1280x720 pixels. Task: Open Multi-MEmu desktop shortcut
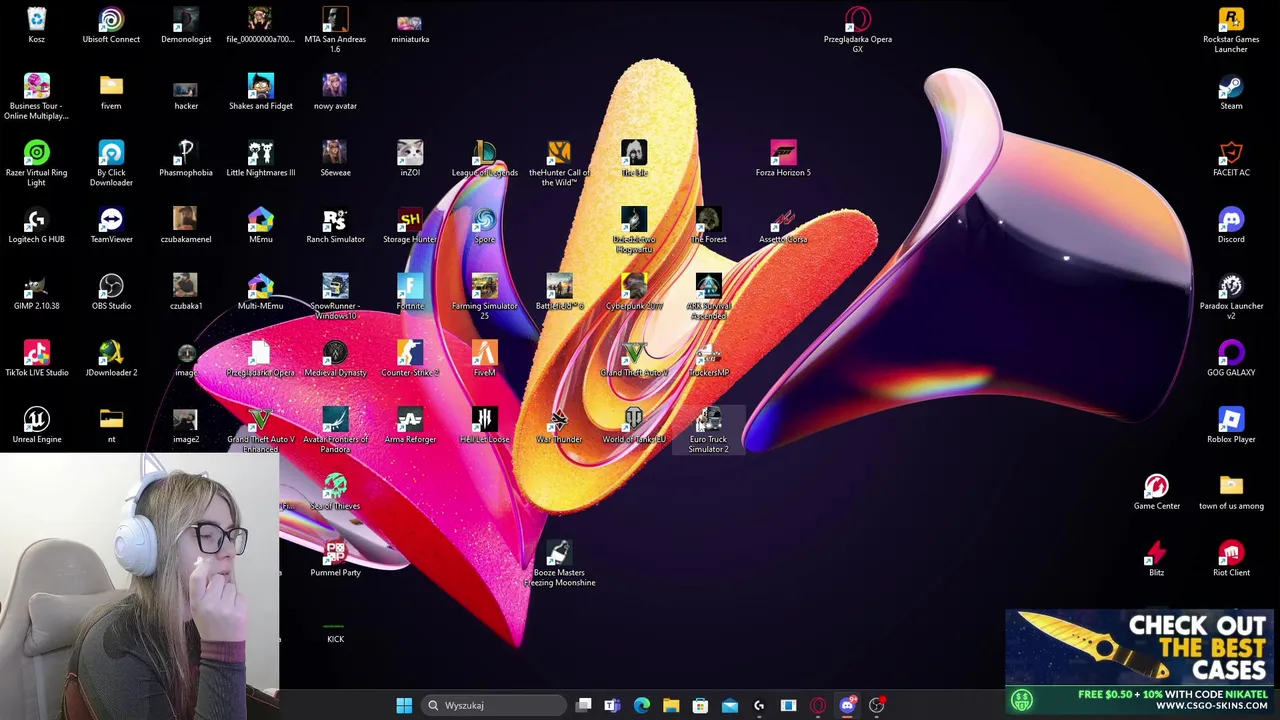260,293
